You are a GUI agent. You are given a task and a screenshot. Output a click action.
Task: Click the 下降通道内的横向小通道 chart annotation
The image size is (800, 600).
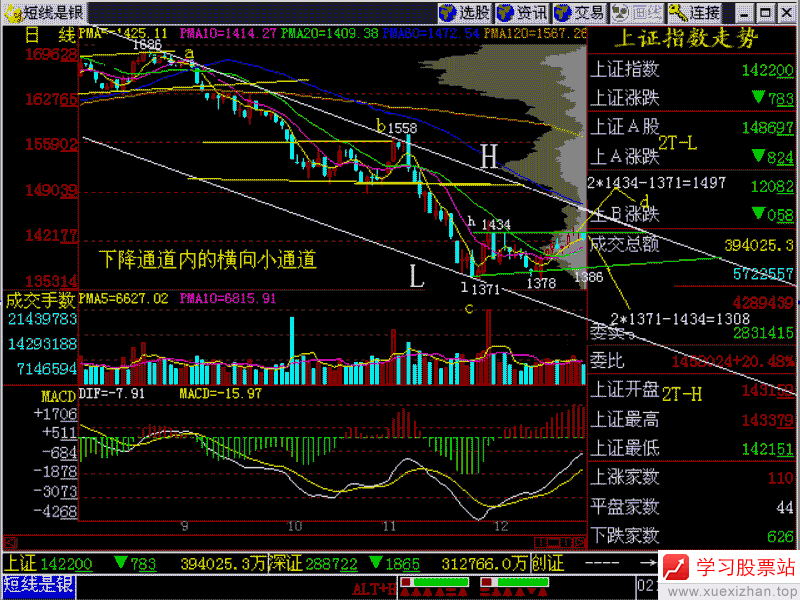[x=208, y=260]
